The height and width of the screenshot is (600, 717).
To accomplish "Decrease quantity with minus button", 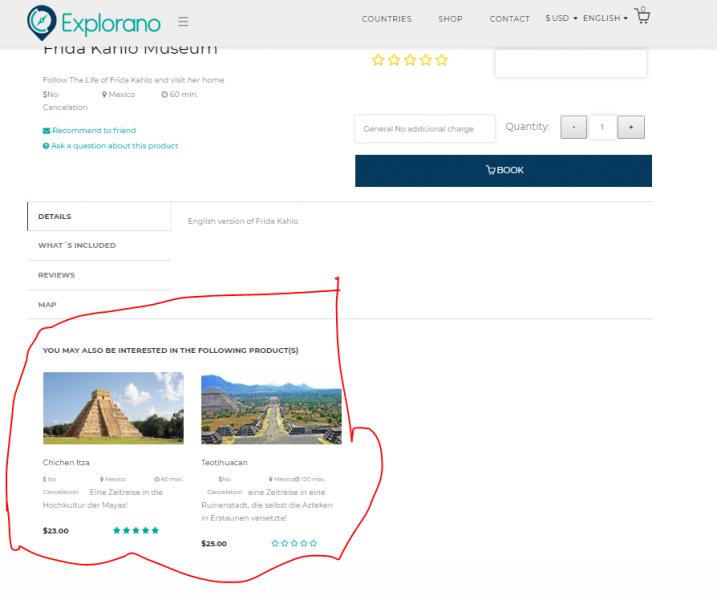I will (573, 128).
